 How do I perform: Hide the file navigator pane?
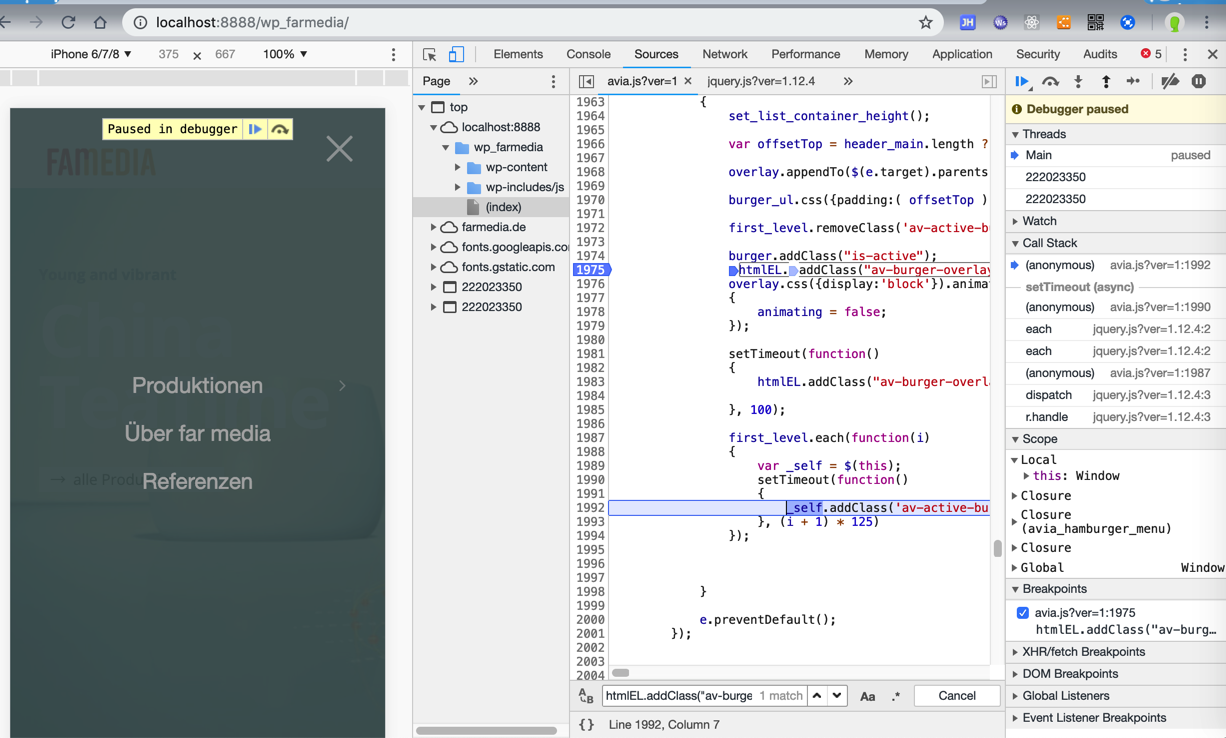coord(587,82)
